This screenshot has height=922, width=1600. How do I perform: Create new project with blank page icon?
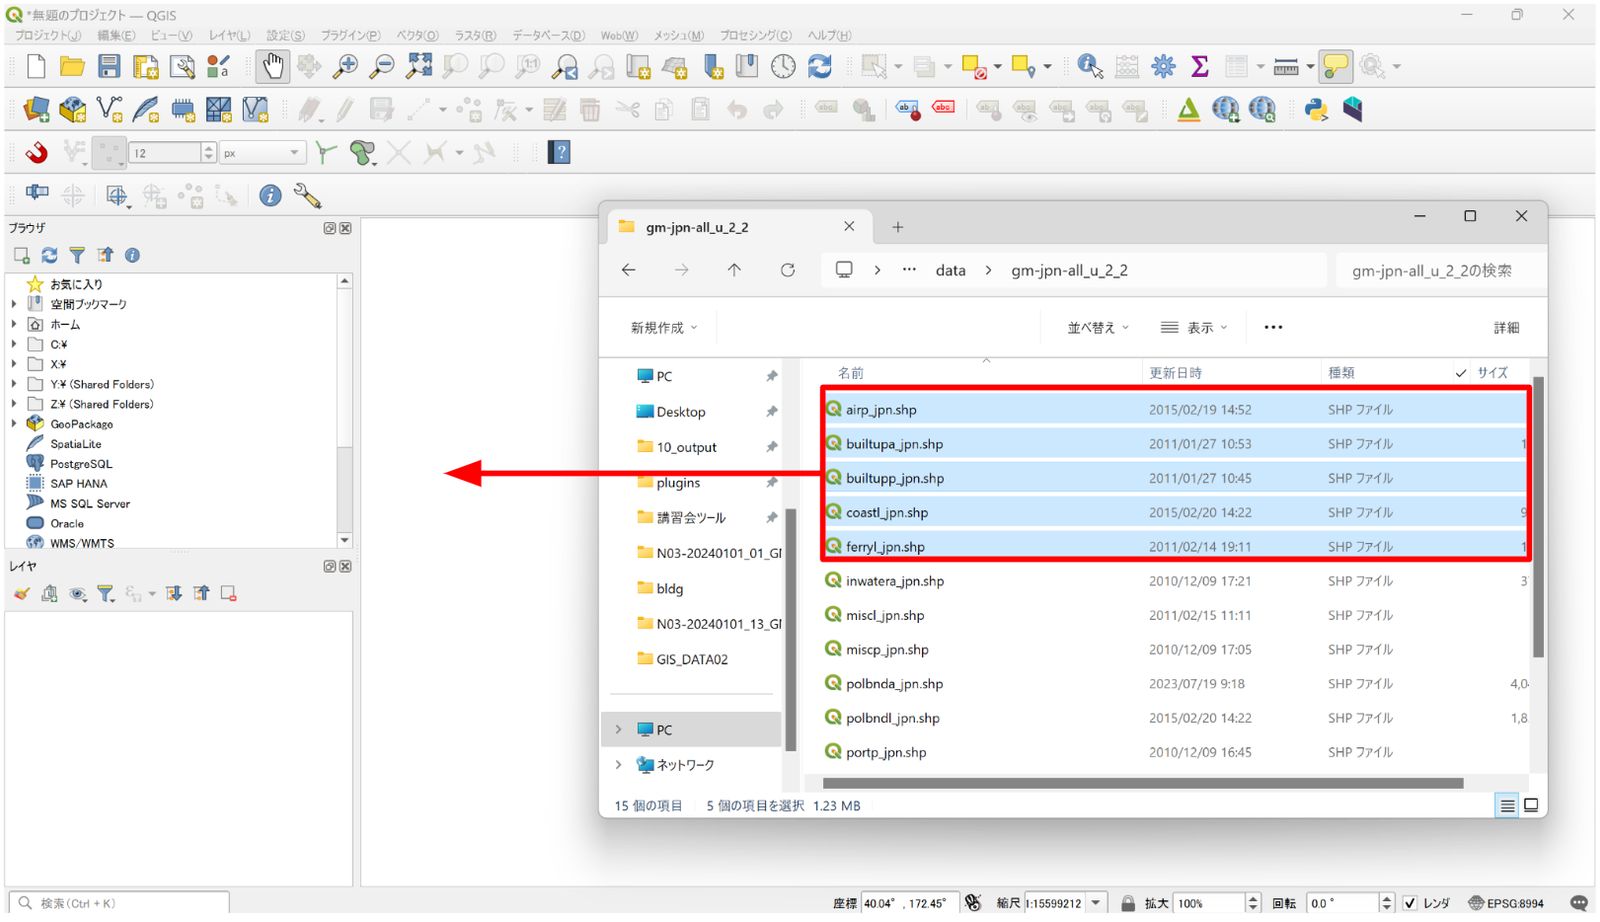(36, 67)
